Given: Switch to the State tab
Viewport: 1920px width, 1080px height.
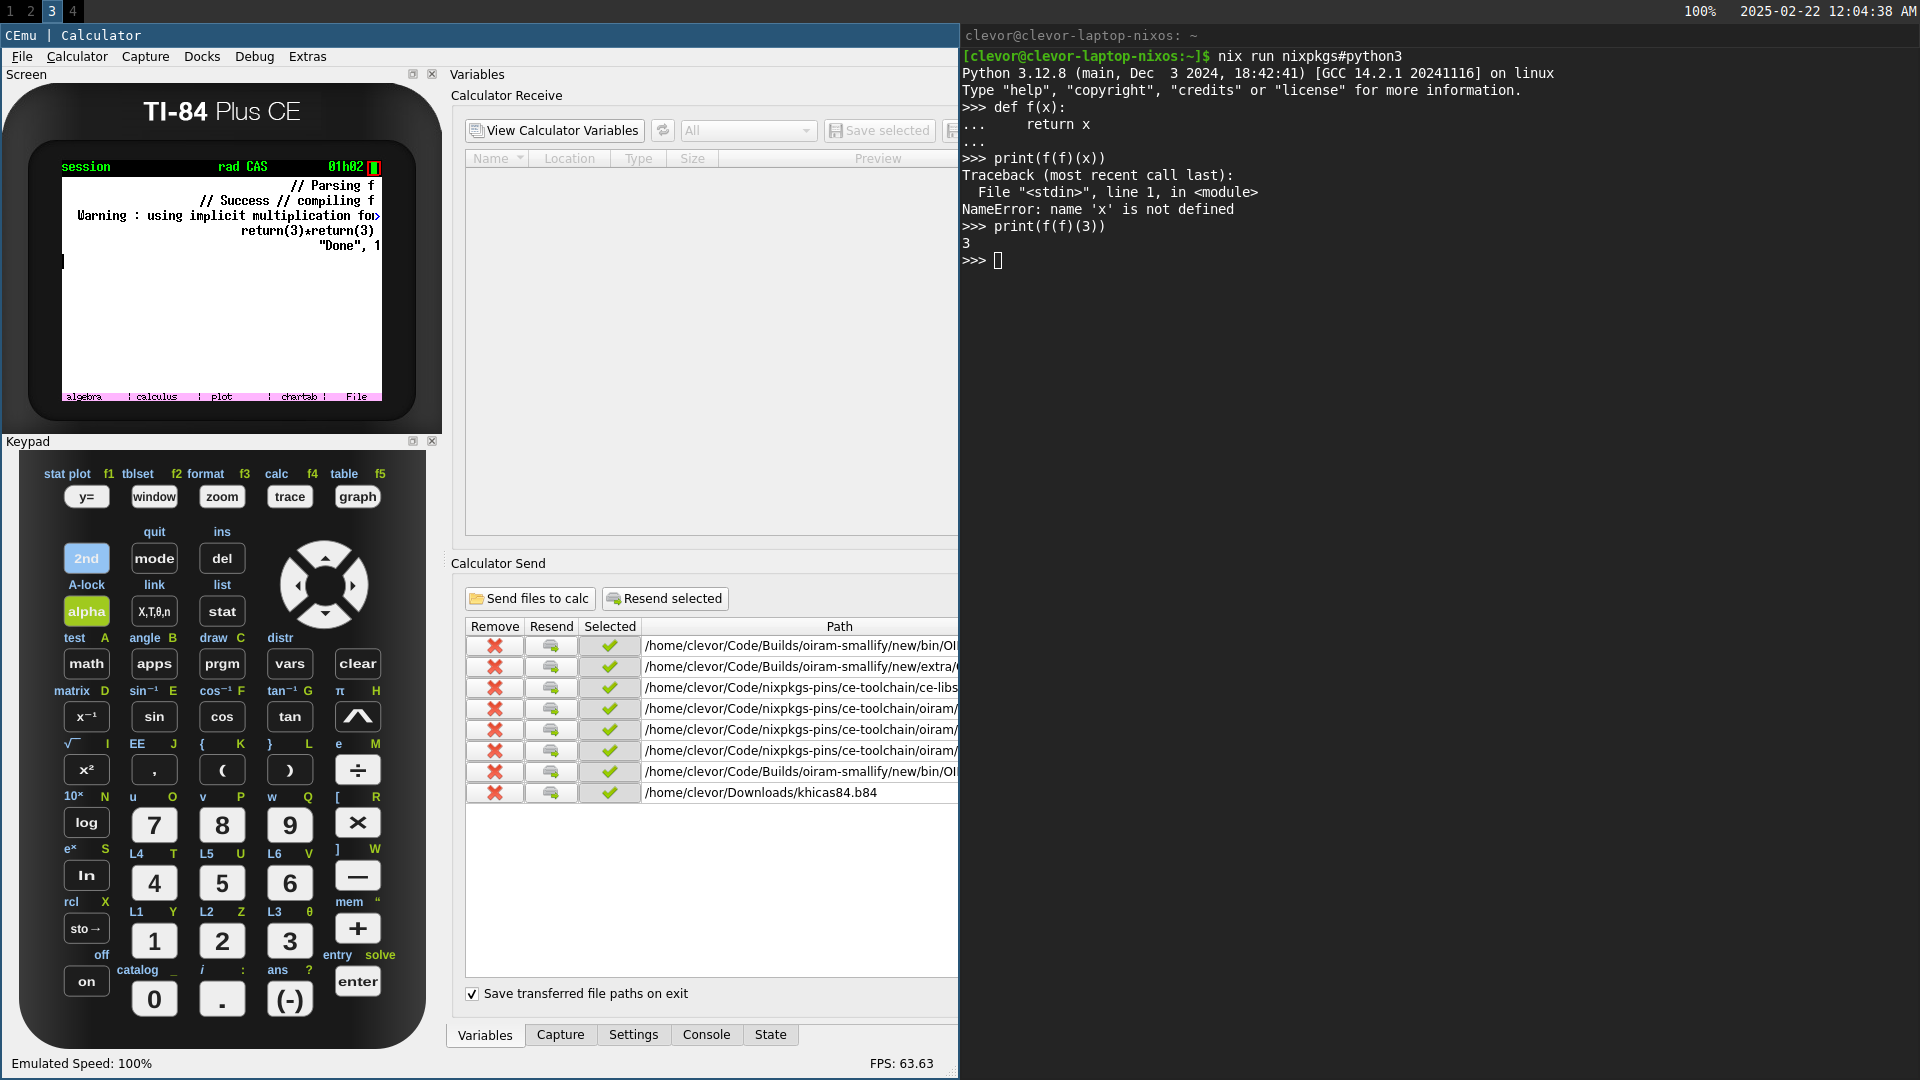Looking at the screenshot, I should click(771, 1035).
